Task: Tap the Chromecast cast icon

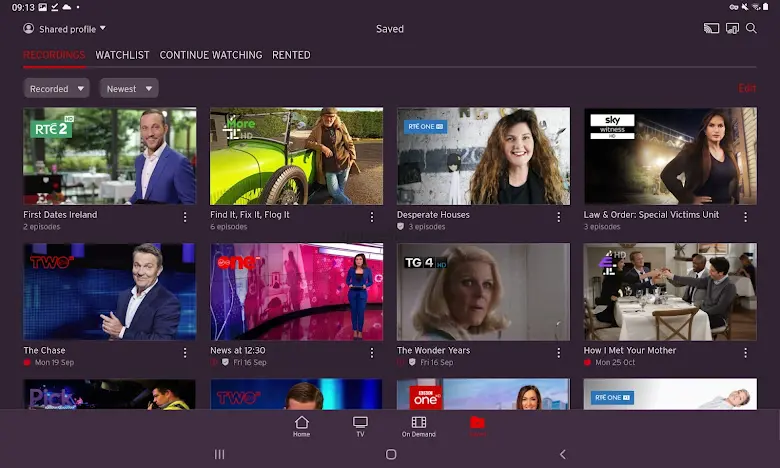Action: (x=711, y=28)
